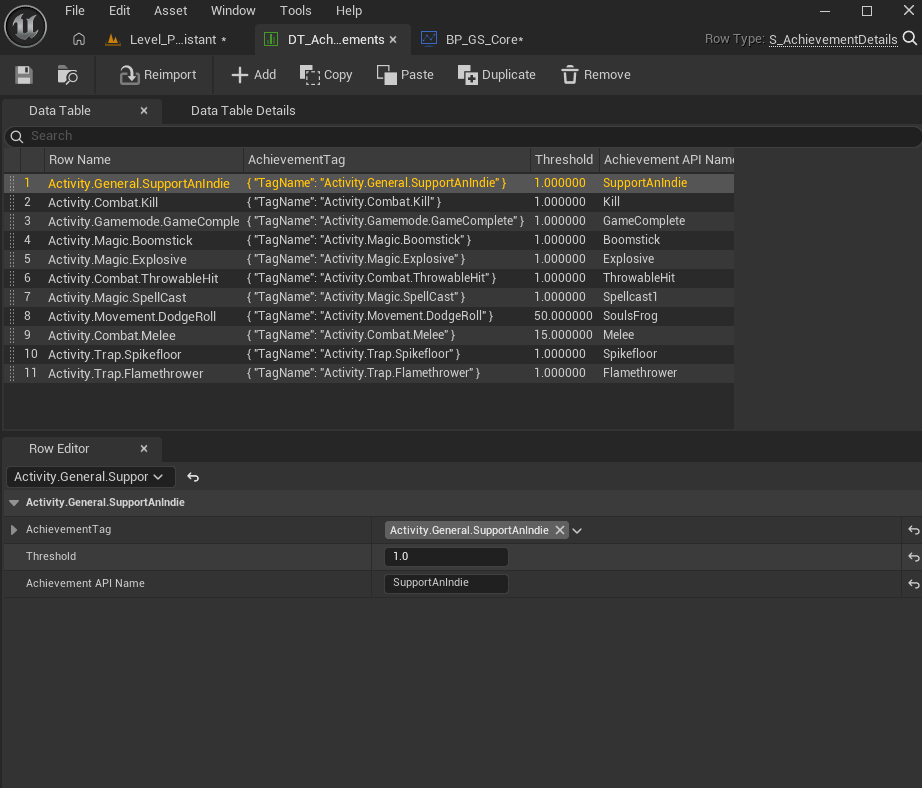Remove the selected row

[x=596, y=75]
